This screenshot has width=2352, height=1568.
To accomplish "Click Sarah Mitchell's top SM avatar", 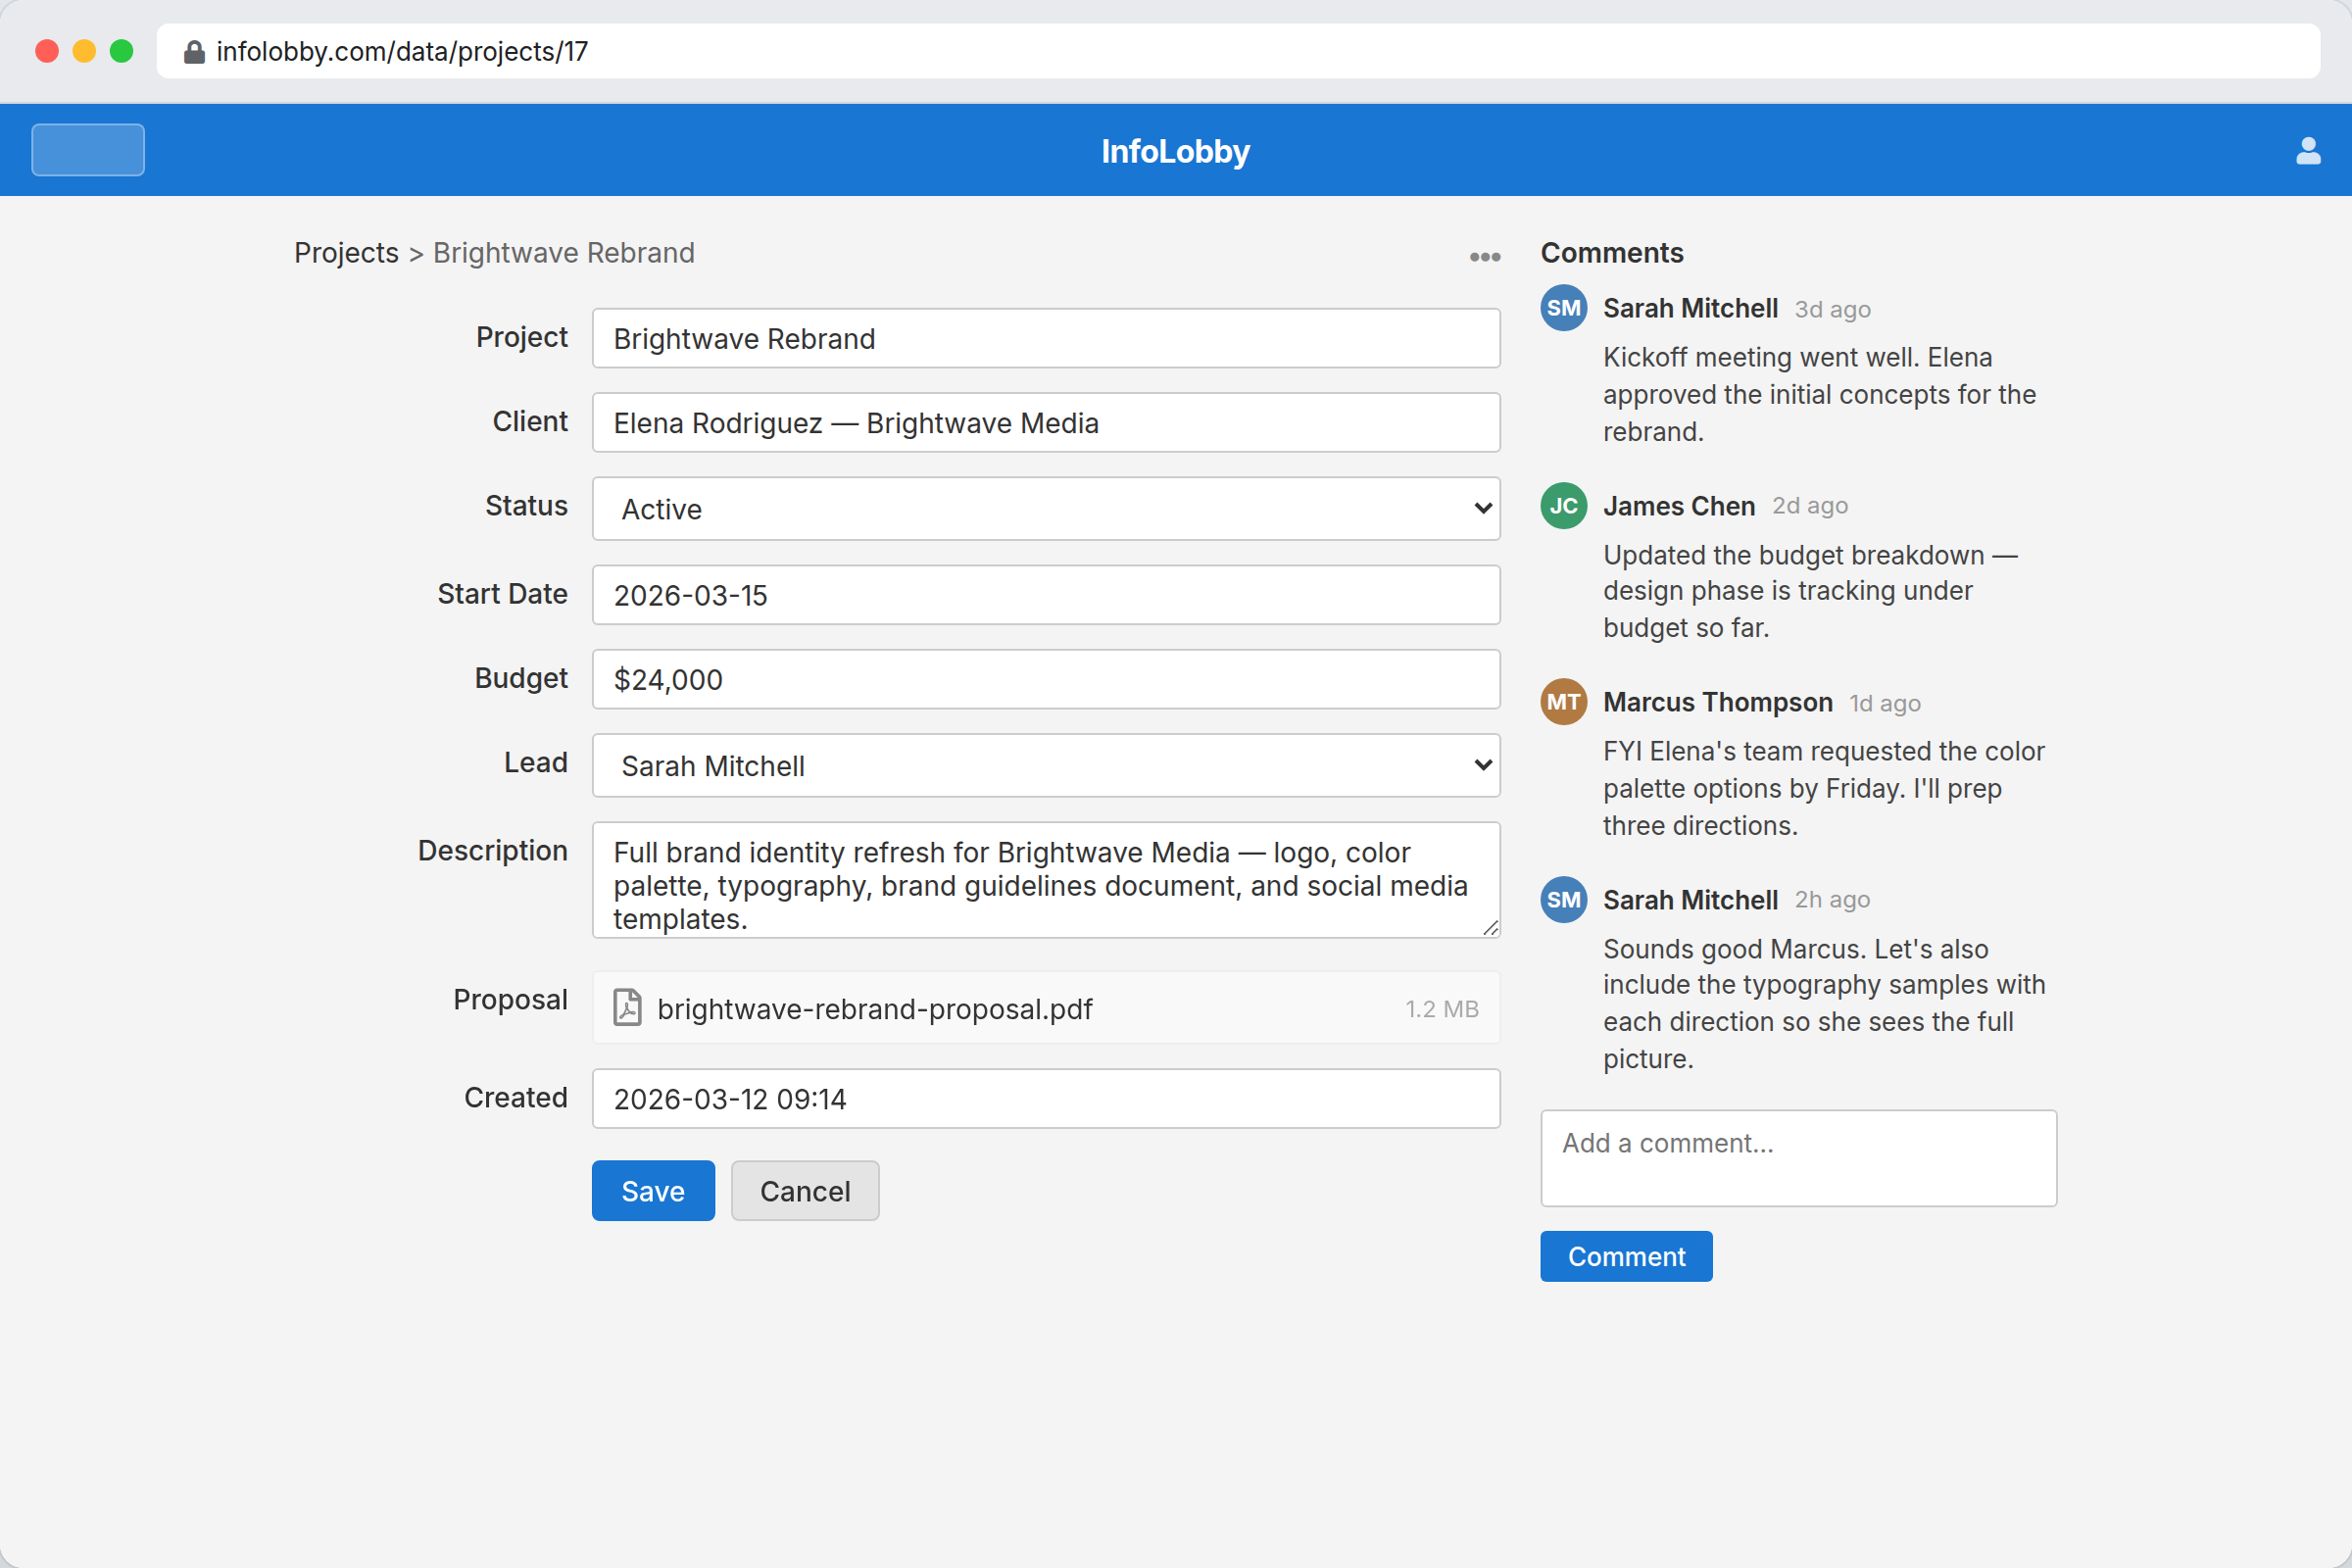I will pyautogui.click(x=1563, y=308).
